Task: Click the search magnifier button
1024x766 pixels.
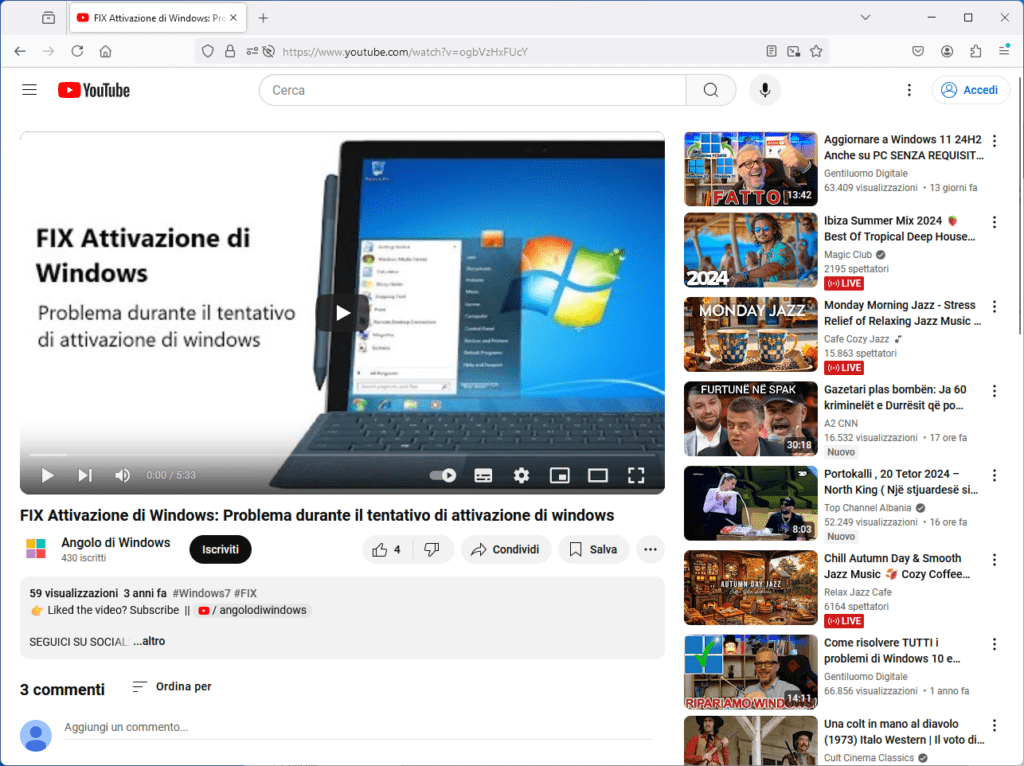Action: (711, 90)
